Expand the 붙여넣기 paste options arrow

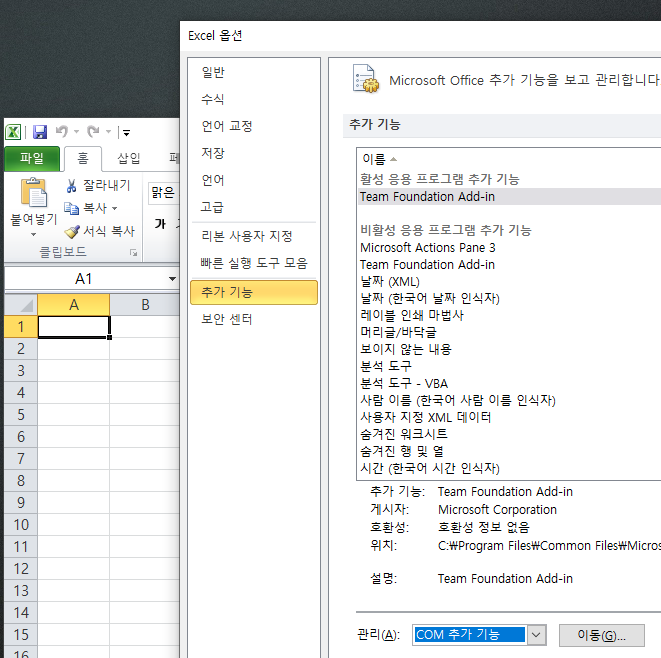click(33, 234)
